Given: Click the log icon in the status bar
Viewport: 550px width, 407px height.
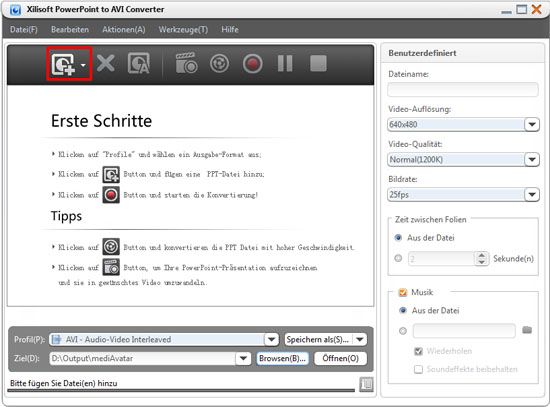Looking at the screenshot, I should click(x=367, y=384).
